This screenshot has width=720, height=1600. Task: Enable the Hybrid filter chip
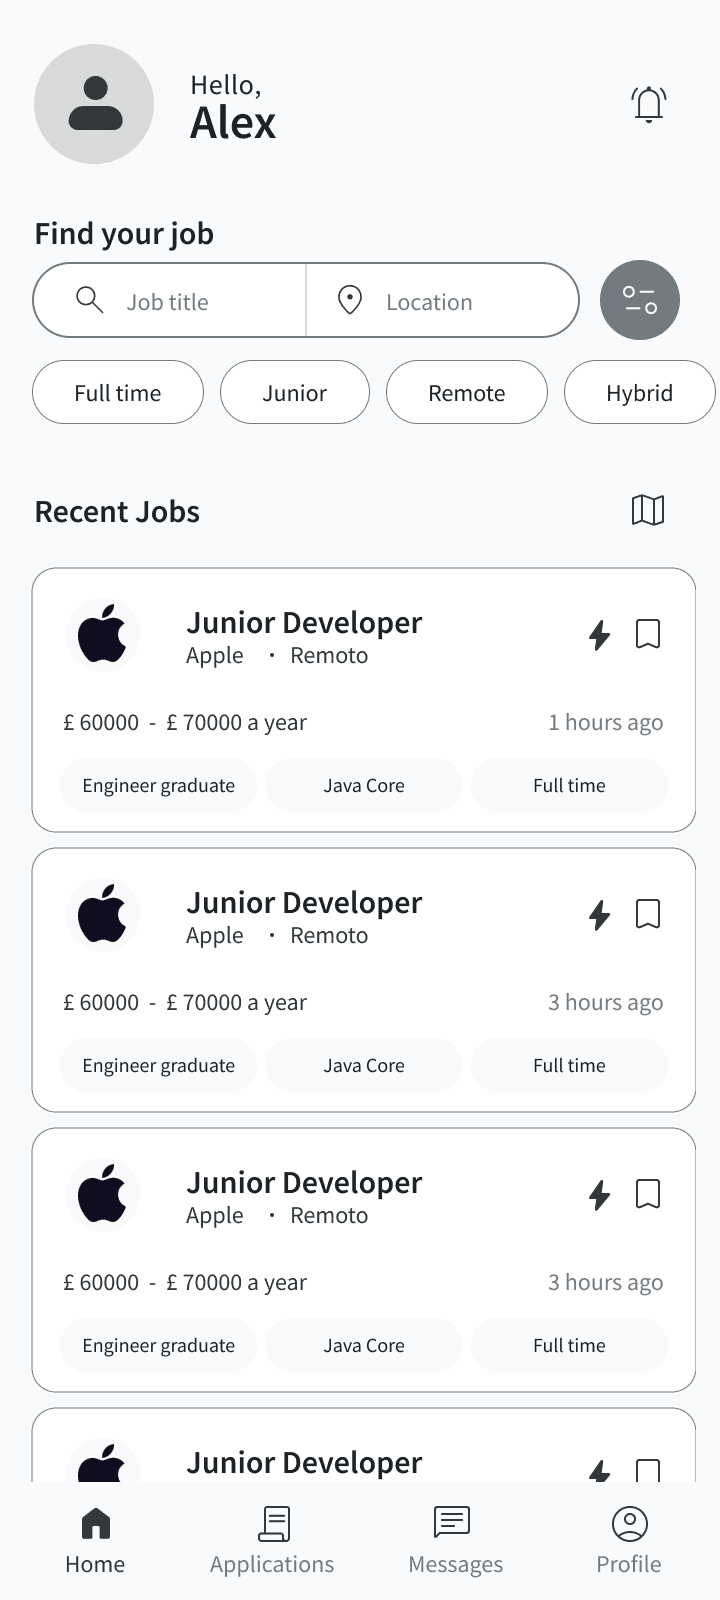[x=640, y=393]
